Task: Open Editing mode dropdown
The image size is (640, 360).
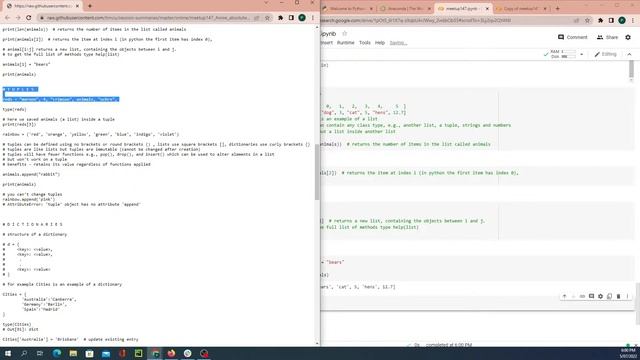Action: tap(605, 54)
